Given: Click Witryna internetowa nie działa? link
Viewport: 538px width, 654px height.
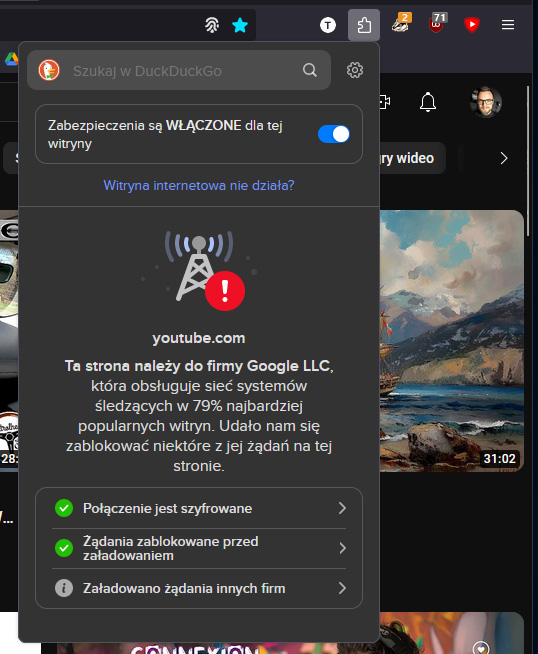Looking at the screenshot, I should 199,185.
